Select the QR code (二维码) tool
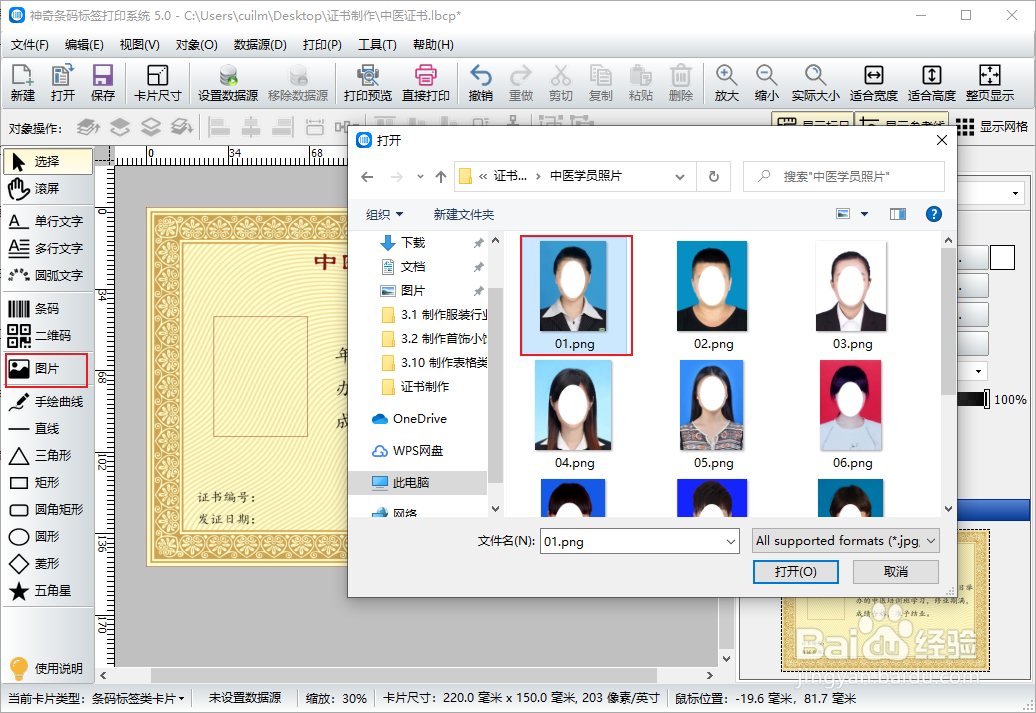 coord(48,335)
